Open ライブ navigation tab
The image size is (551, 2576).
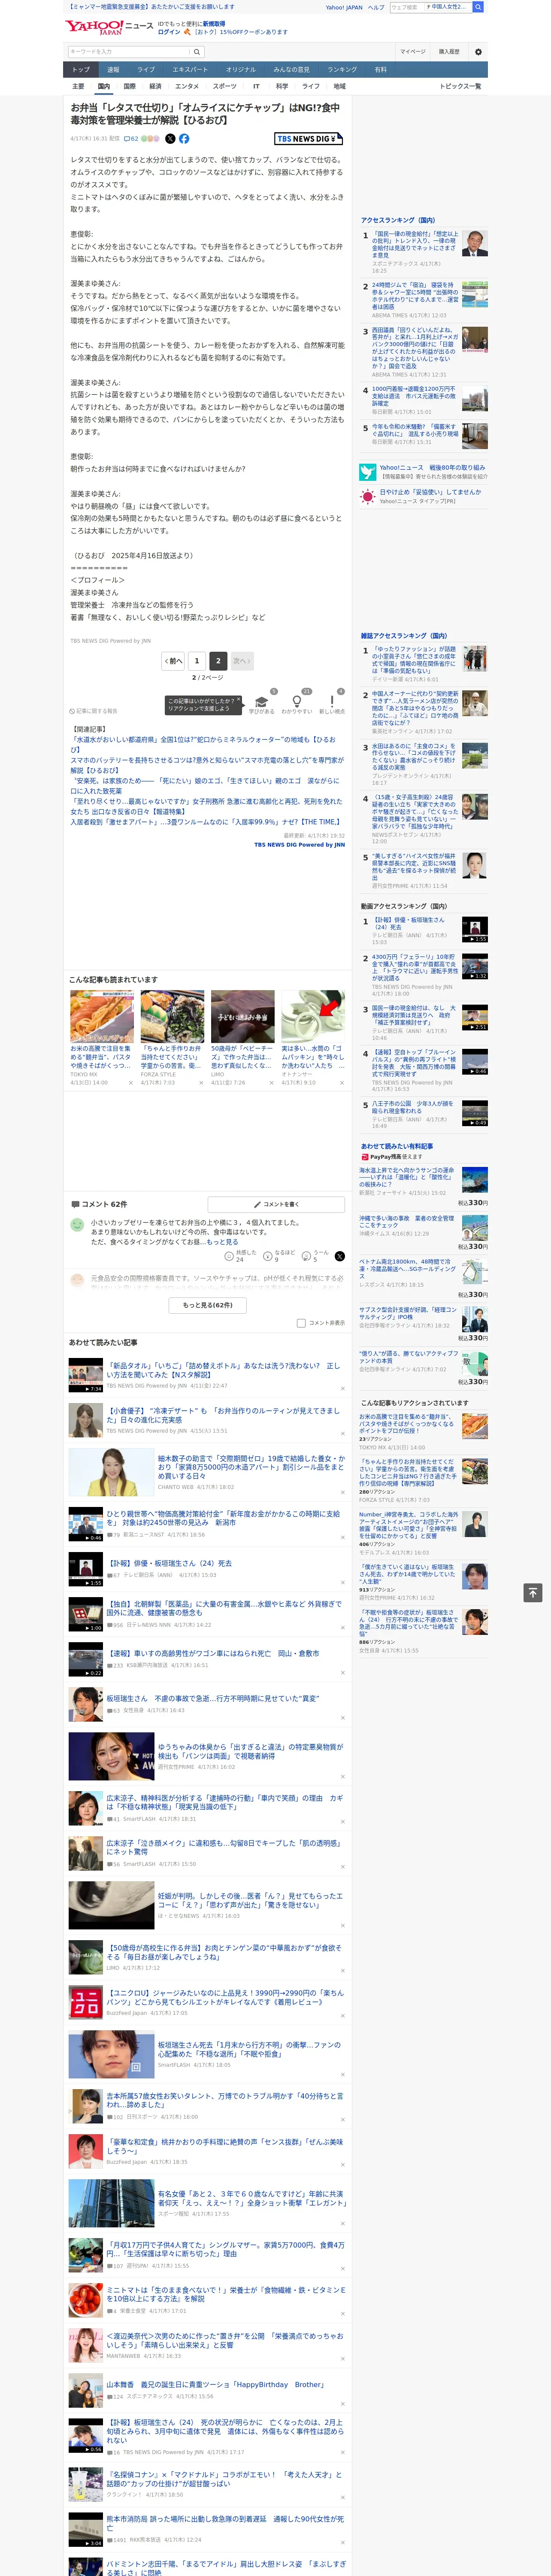146,70
